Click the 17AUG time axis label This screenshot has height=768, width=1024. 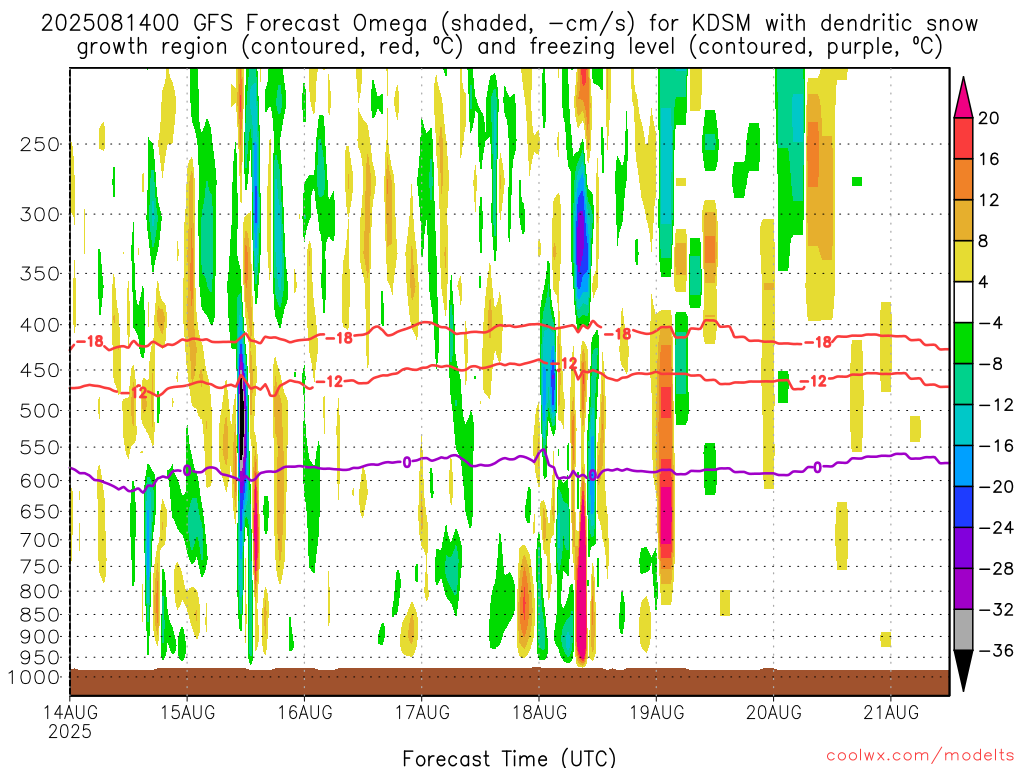(422, 712)
